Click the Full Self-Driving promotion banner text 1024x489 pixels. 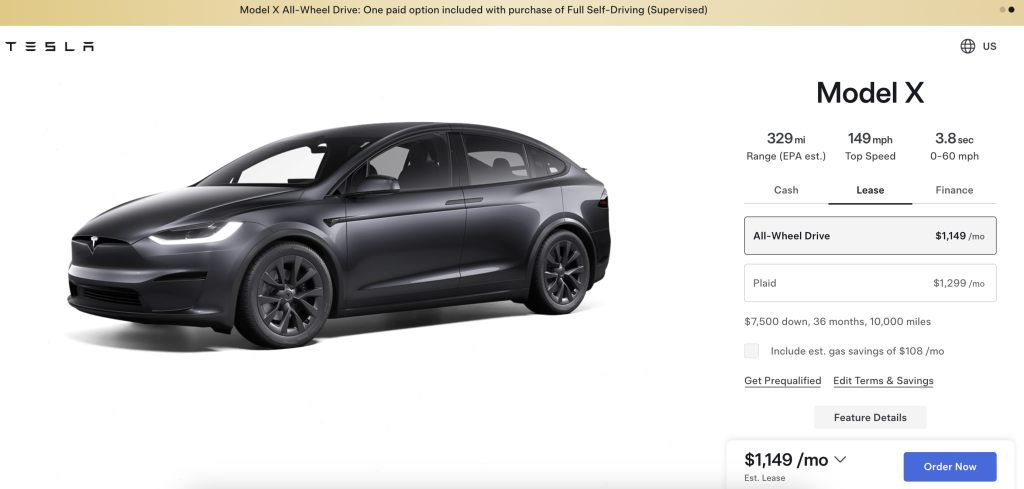coord(473,10)
